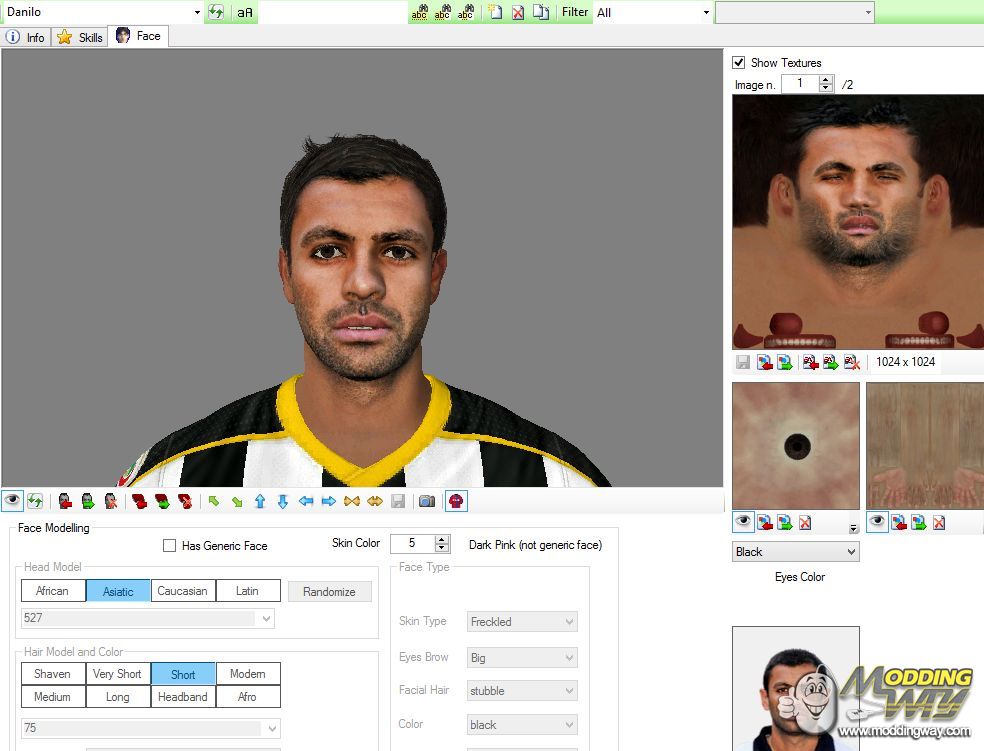Viewport: 984px width, 751px height.
Task: Open the Eyes Color dropdown showing Black
Action: [795, 552]
